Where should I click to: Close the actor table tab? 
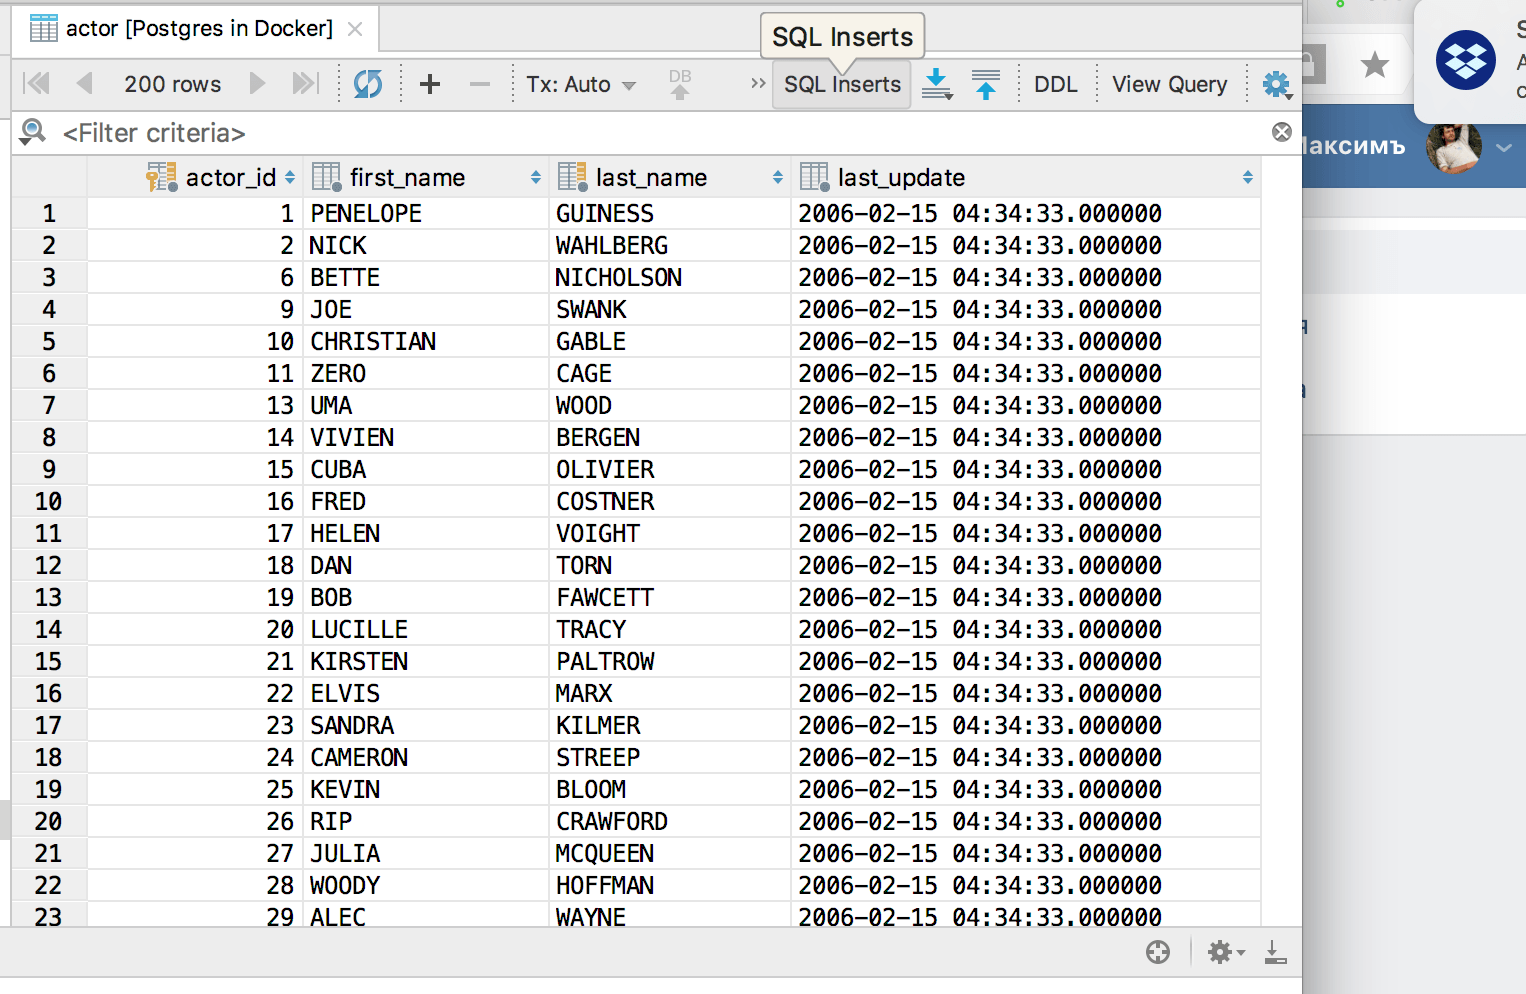coord(355,29)
